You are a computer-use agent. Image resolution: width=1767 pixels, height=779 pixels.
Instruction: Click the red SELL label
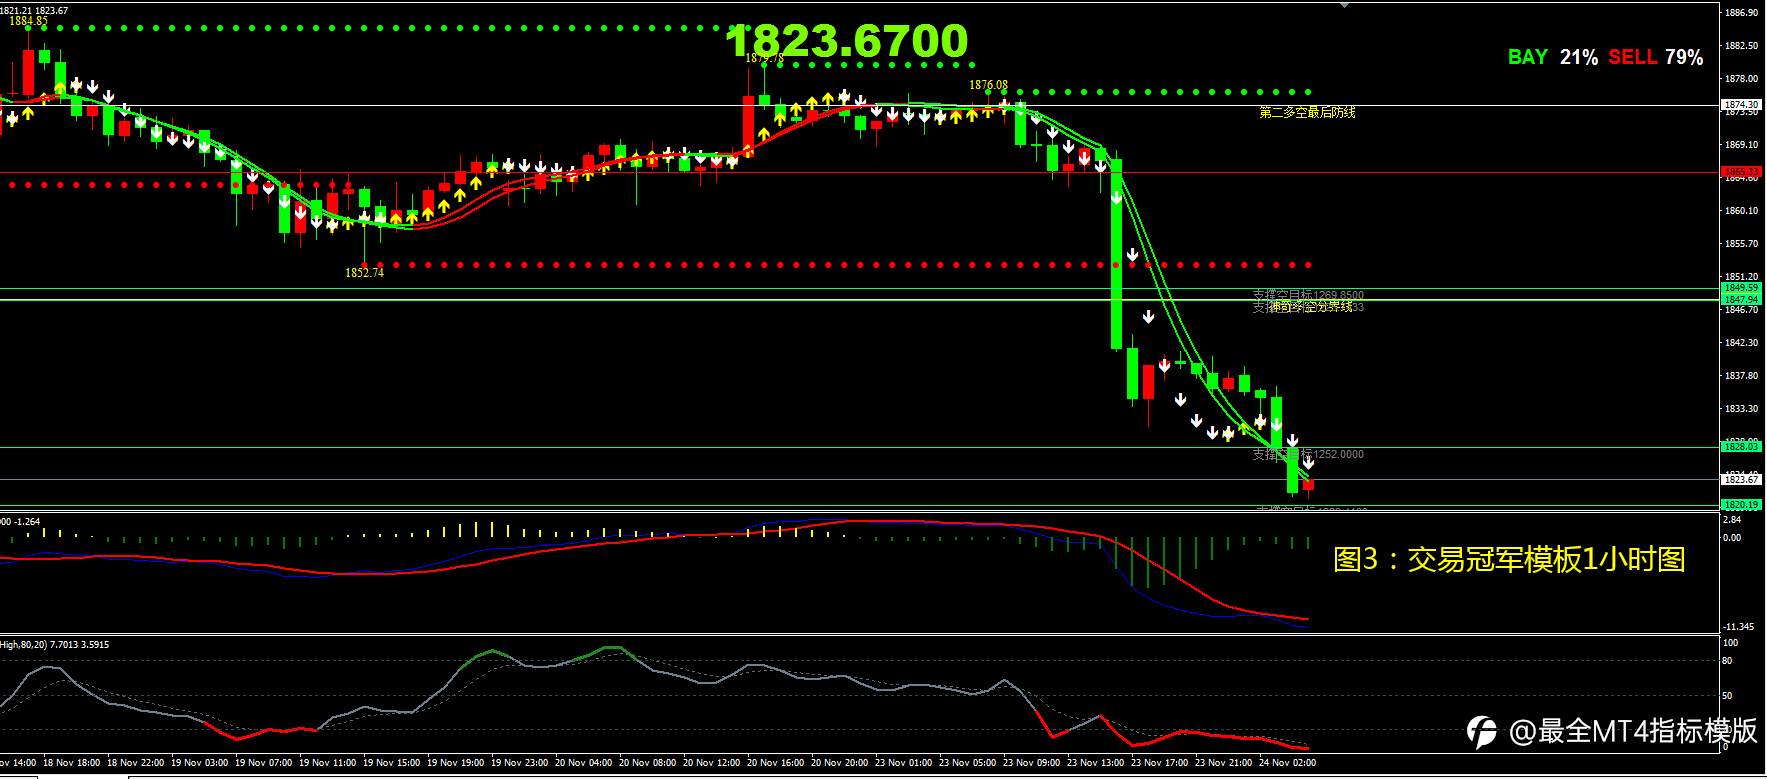[x=1632, y=57]
